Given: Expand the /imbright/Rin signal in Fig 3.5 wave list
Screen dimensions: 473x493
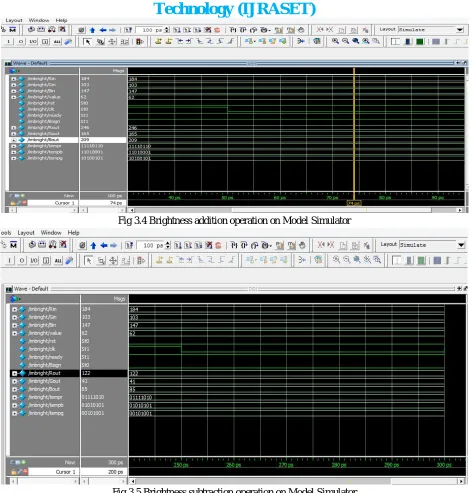Looking at the screenshot, I should (x=15, y=309).
